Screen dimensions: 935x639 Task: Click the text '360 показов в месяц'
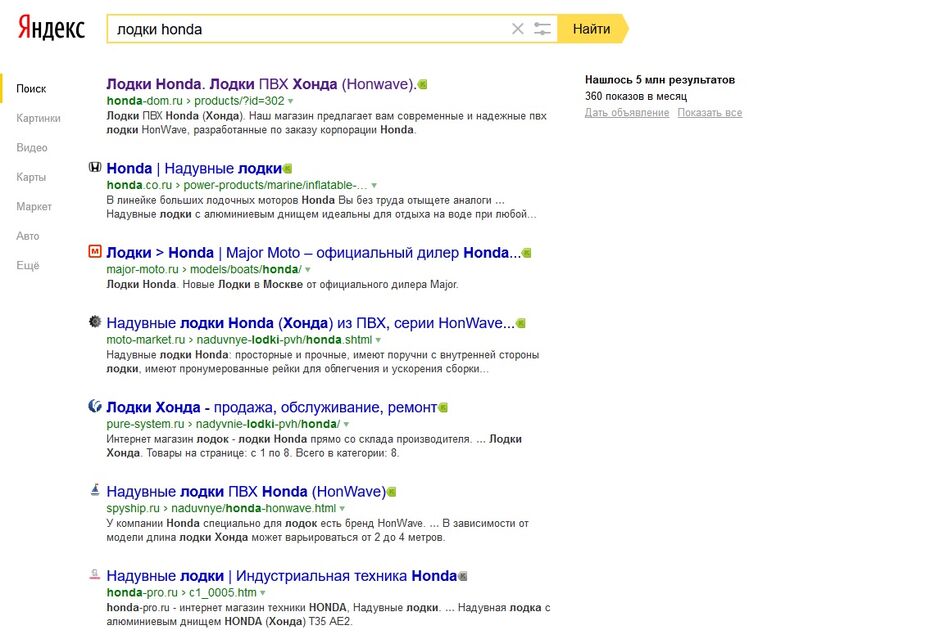pyautogui.click(x=636, y=96)
